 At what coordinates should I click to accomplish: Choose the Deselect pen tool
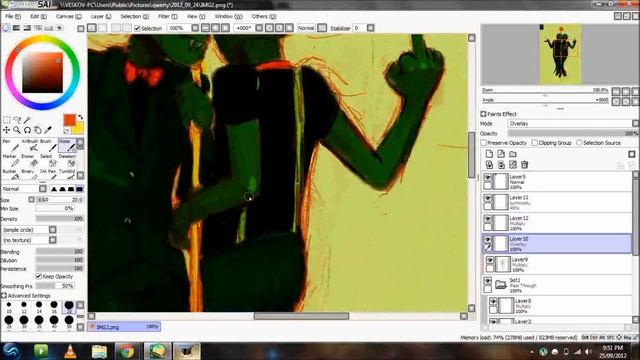coord(67,161)
